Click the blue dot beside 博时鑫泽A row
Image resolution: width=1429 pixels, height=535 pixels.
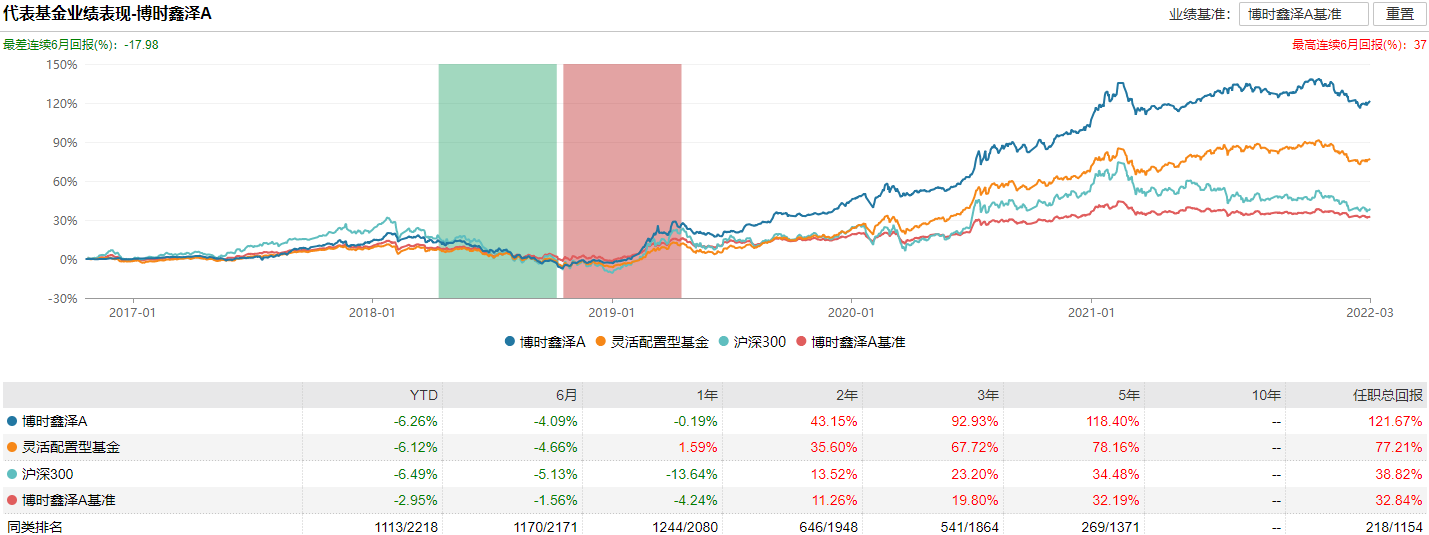[x=12, y=422]
